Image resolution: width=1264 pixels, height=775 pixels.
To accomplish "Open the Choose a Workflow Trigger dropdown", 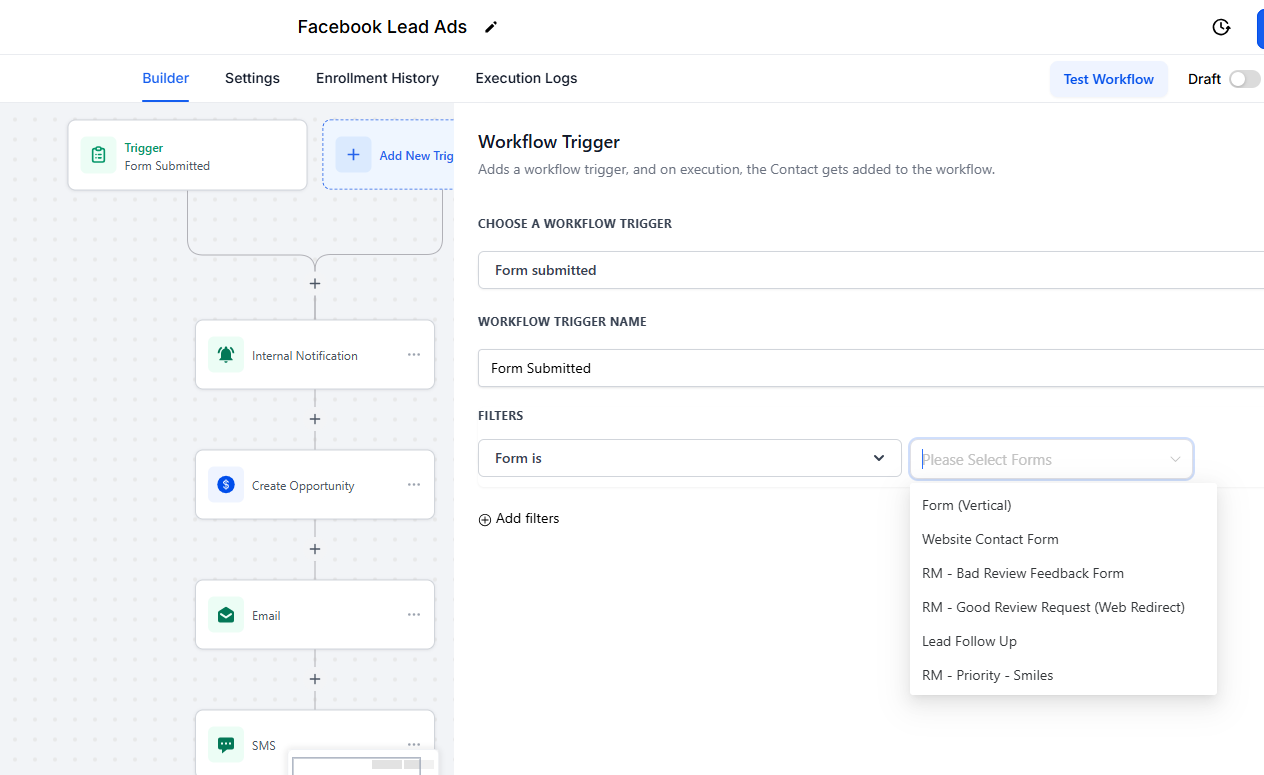I will pyautogui.click(x=870, y=270).
